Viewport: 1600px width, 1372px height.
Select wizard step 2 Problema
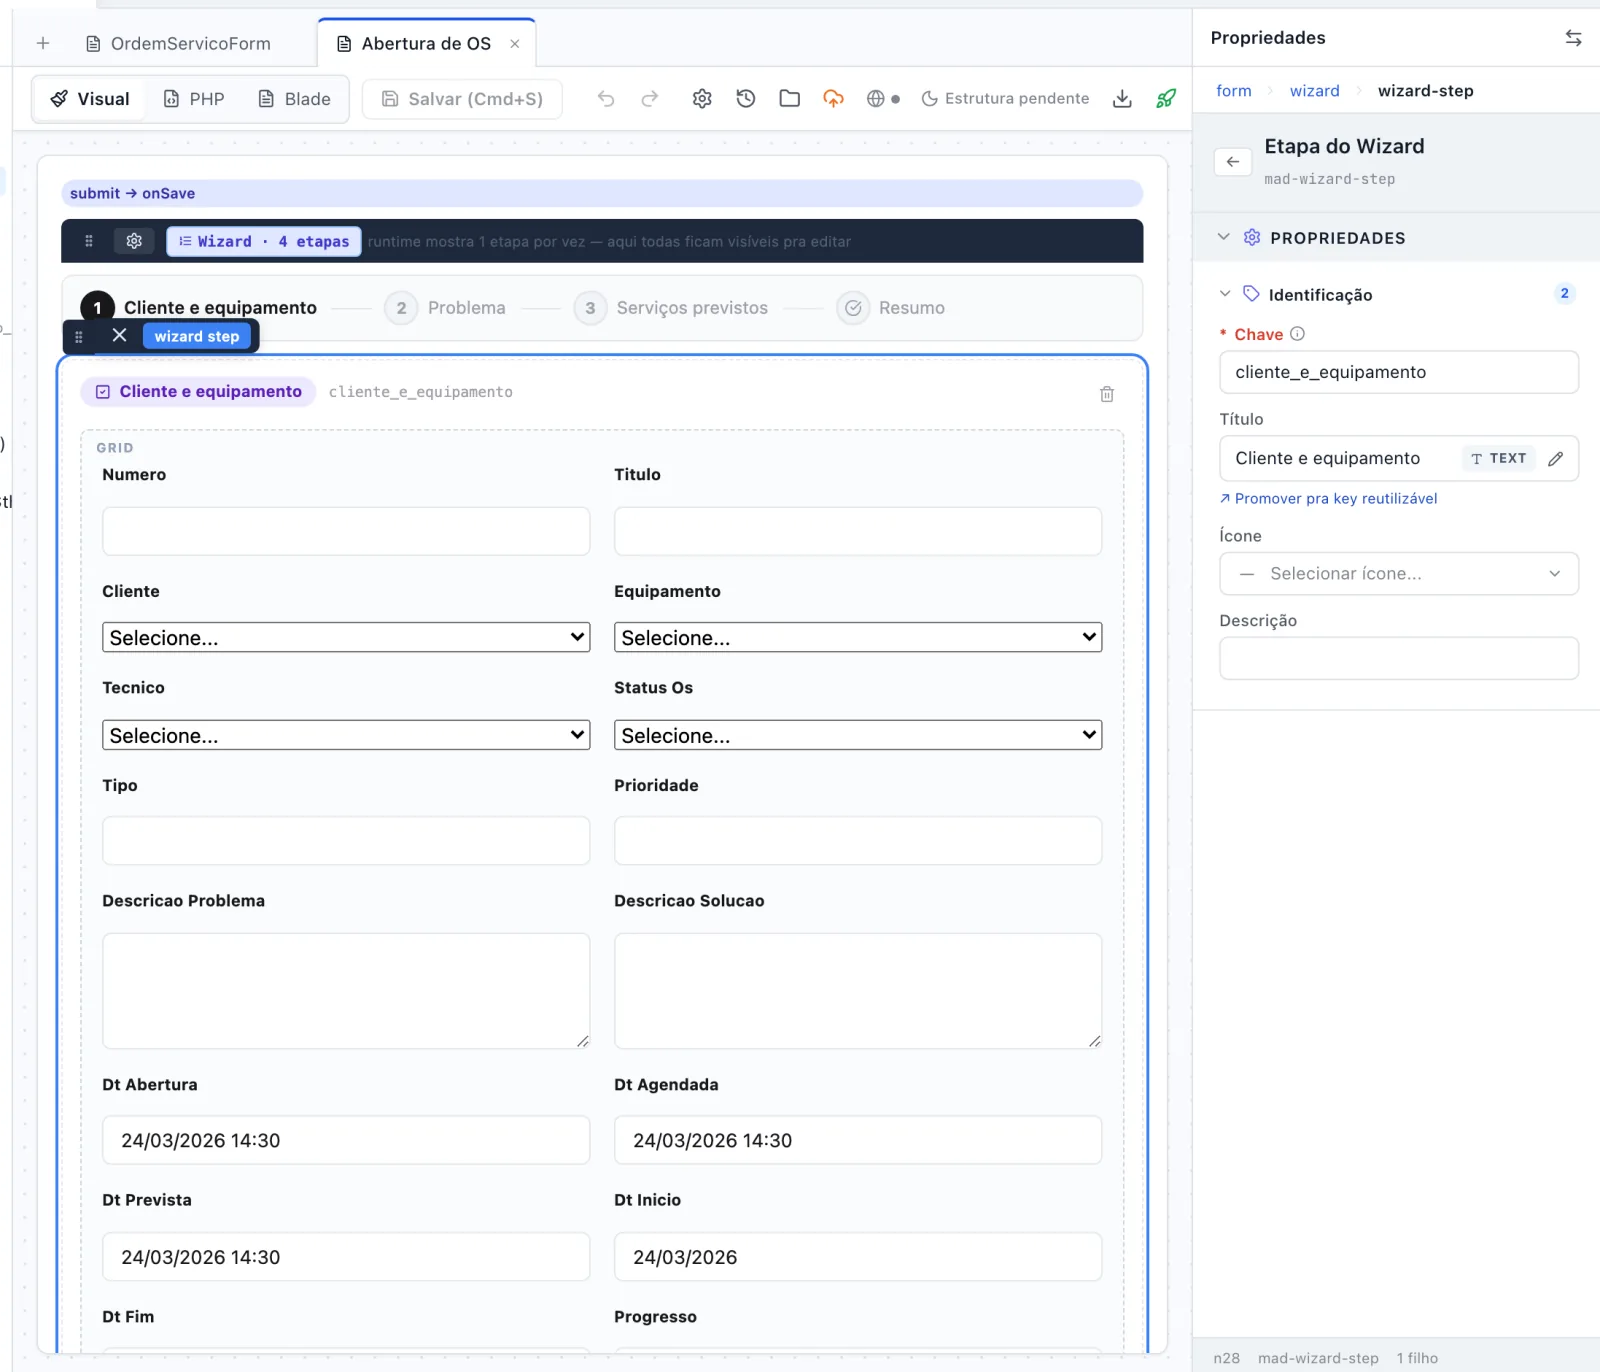click(446, 308)
